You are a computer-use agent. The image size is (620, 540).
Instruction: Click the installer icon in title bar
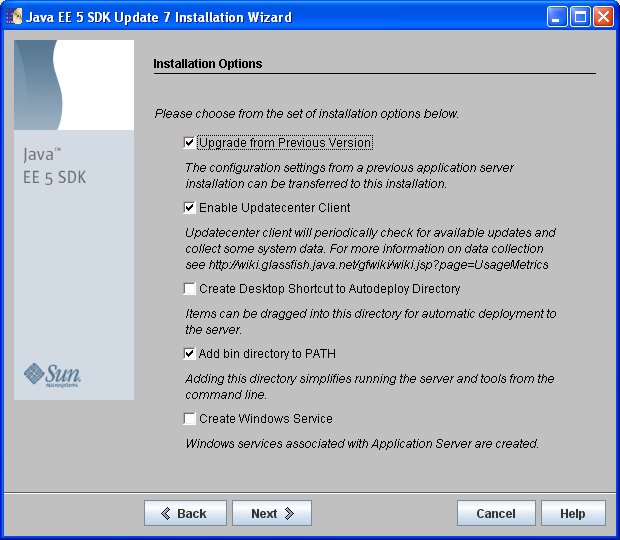tap(14, 17)
